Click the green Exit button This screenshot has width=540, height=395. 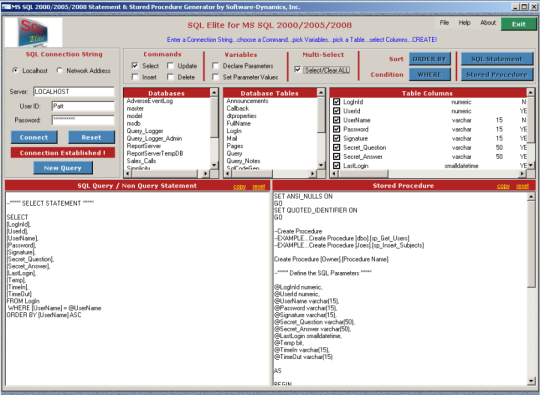(519, 24)
